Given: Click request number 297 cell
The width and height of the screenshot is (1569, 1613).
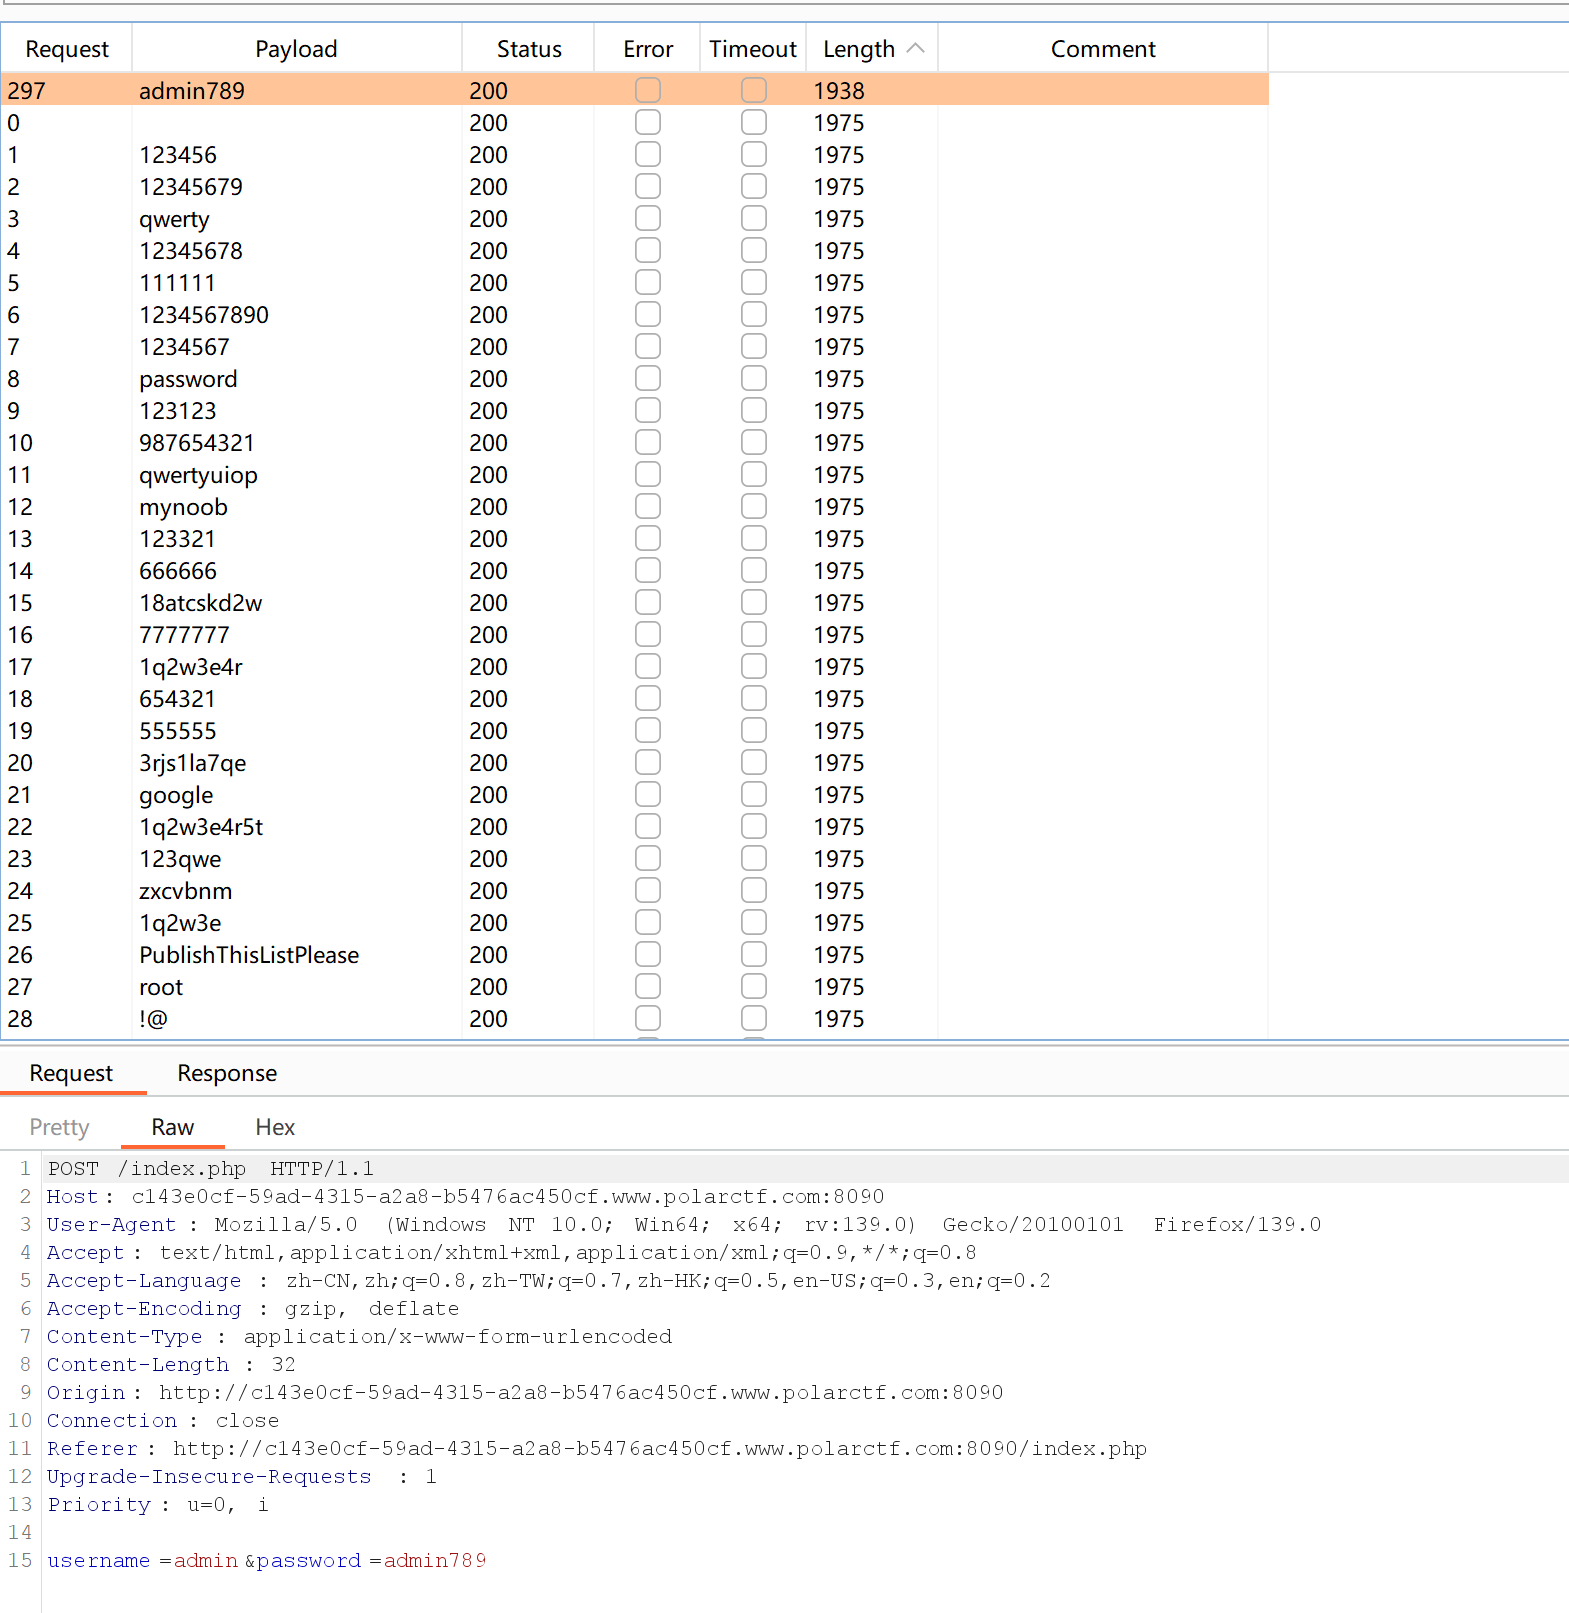Looking at the screenshot, I should click(x=26, y=90).
